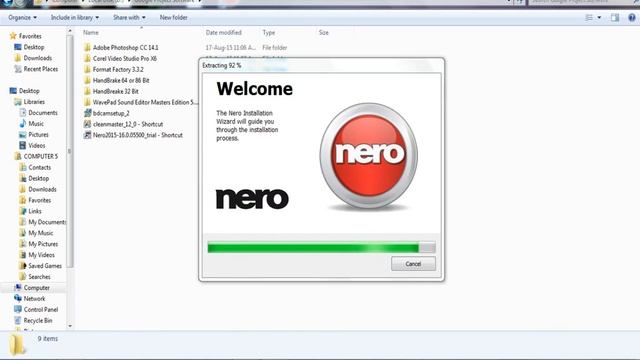Select Favorites star icon in sidebar
Viewport: 640px width, 360px height.
coord(13,36)
